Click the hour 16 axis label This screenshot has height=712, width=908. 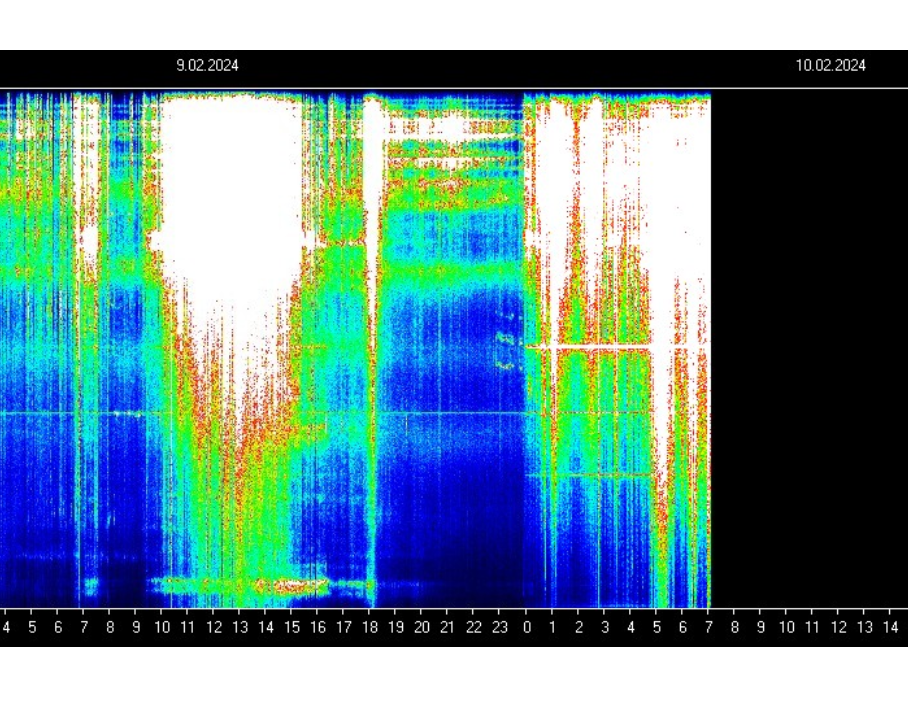click(318, 627)
